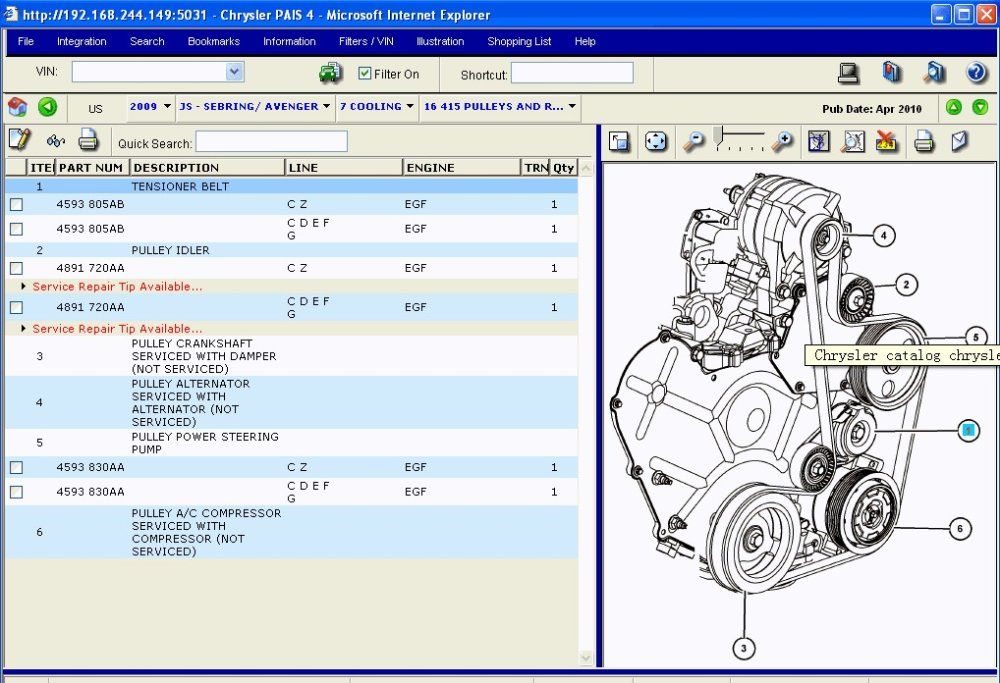The image size is (1000, 683).
Task: Click the Quick Search input field
Action: coord(271,142)
